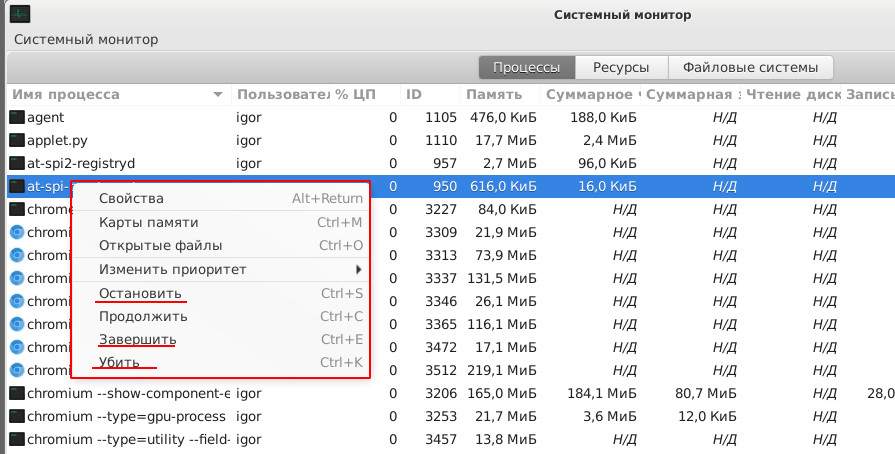Switch to the Ресурсы tab
The height and width of the screenshot is (454, 895).
point(621,68)
